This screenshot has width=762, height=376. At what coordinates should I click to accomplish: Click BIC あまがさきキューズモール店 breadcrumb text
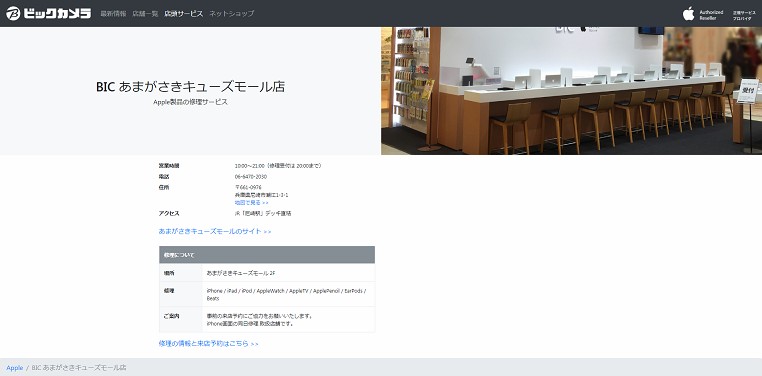(79, 368)
